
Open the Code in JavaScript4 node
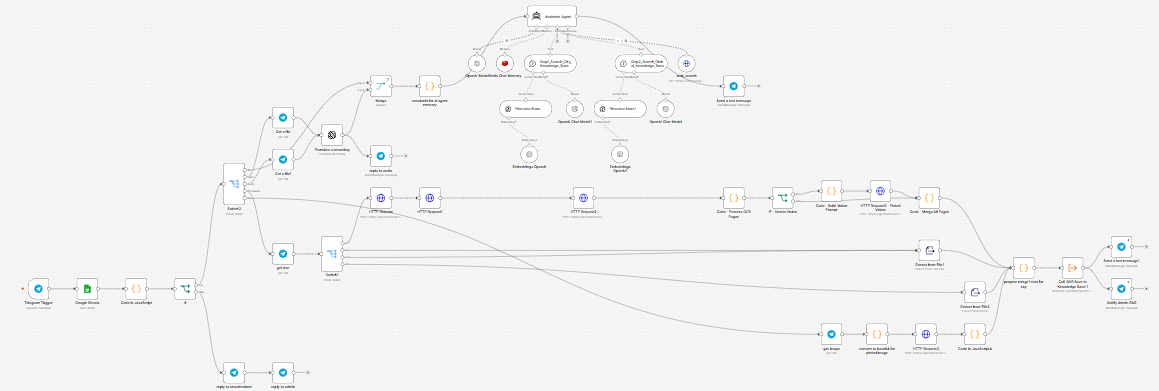(x=975, y=334)
